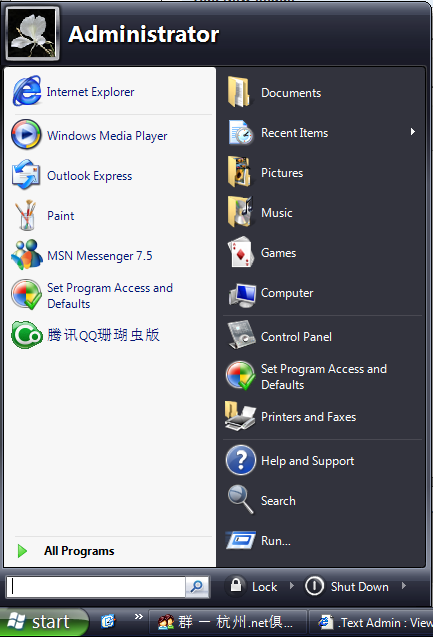Select the Pictures menu label
The width and height of the screenshot is (433, 637).
click(282, 173)
